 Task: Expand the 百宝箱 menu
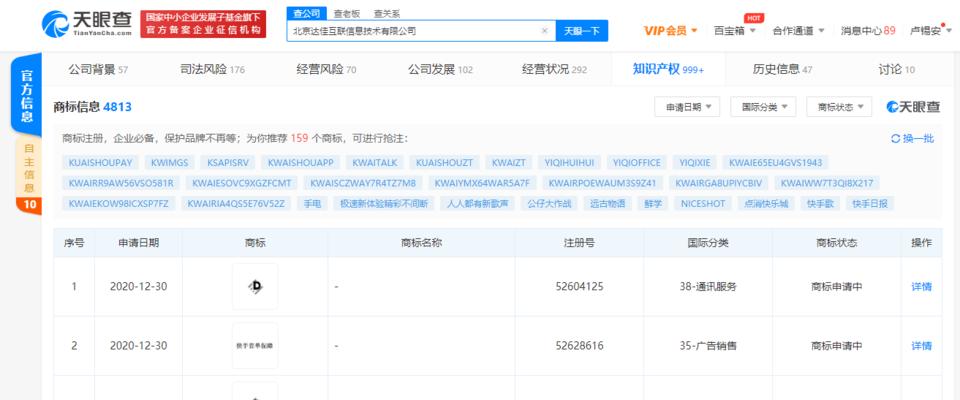pos(735,31)
